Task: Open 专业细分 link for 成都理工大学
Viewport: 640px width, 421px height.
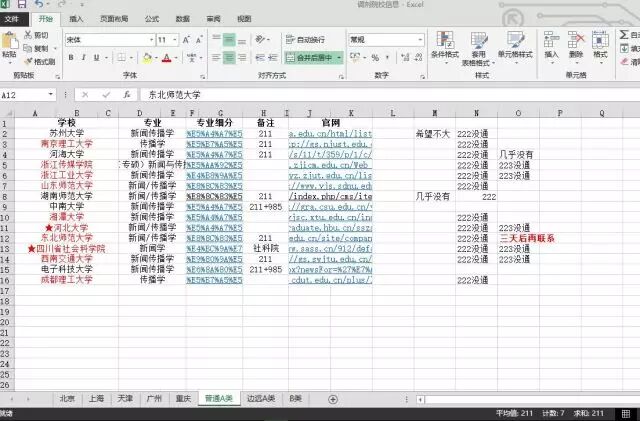Action: tap(214, 280)
